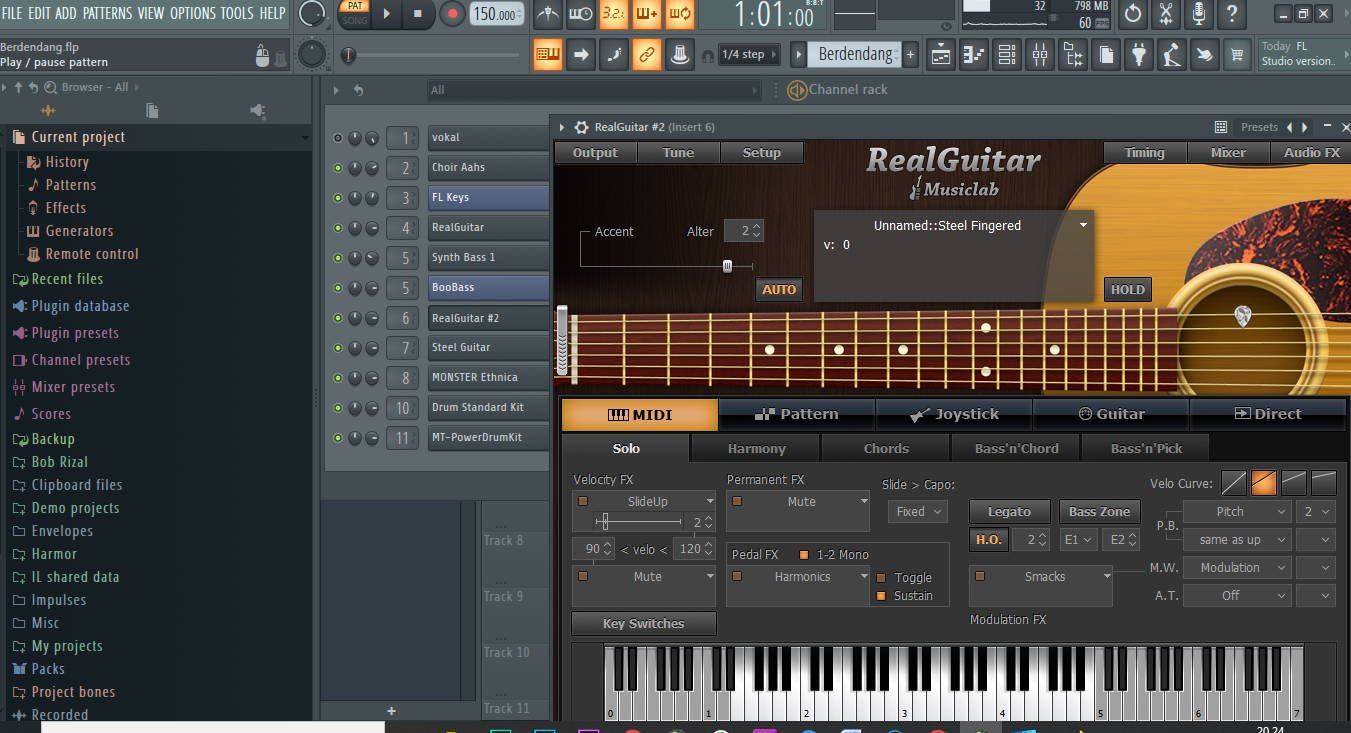Click the Bass Zone button

pyautogui.click(x=1099, y=511)
